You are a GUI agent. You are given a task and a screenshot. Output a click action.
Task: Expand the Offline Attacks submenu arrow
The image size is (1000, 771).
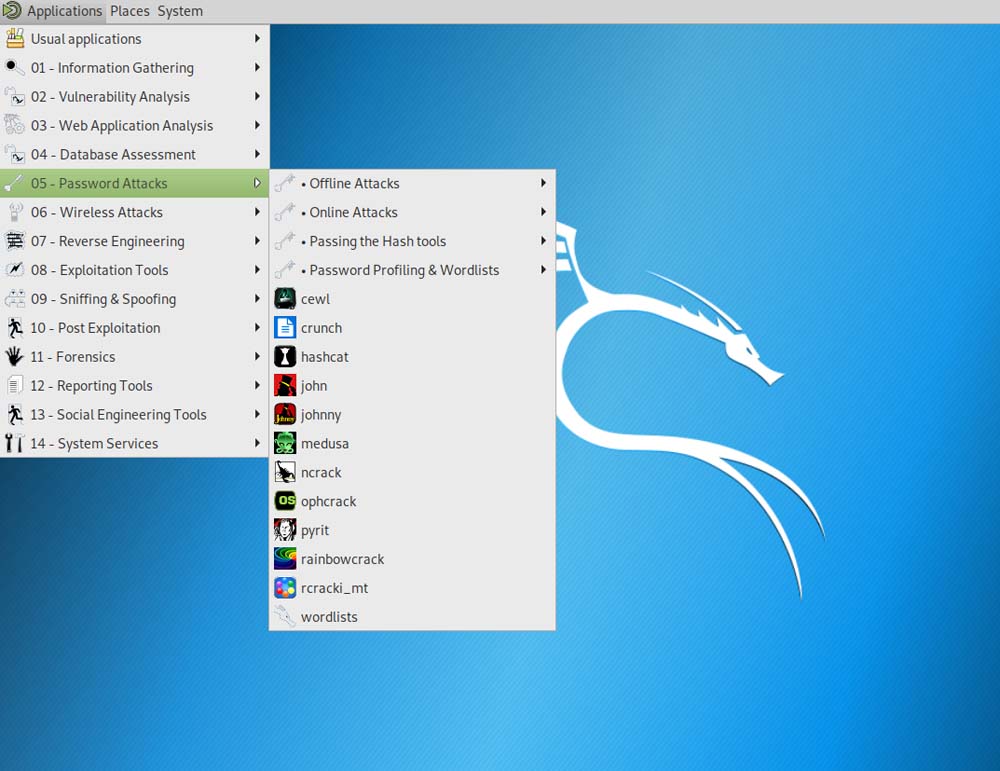click(543, 183)
